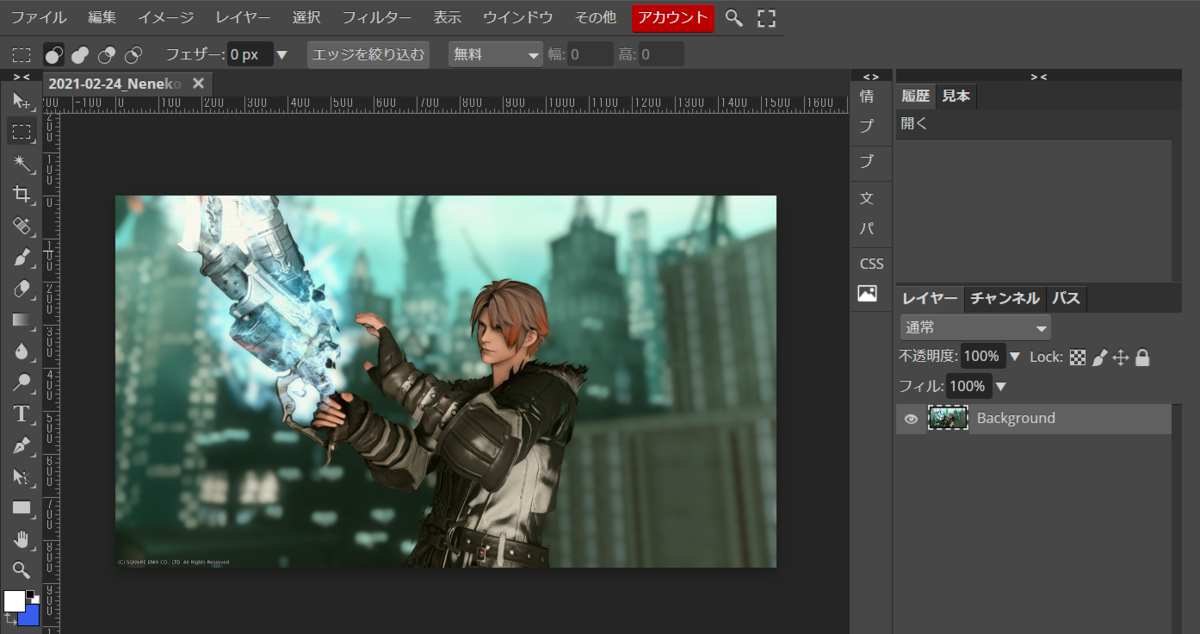
Task: Select the Move tool
Action: [21, 101]
